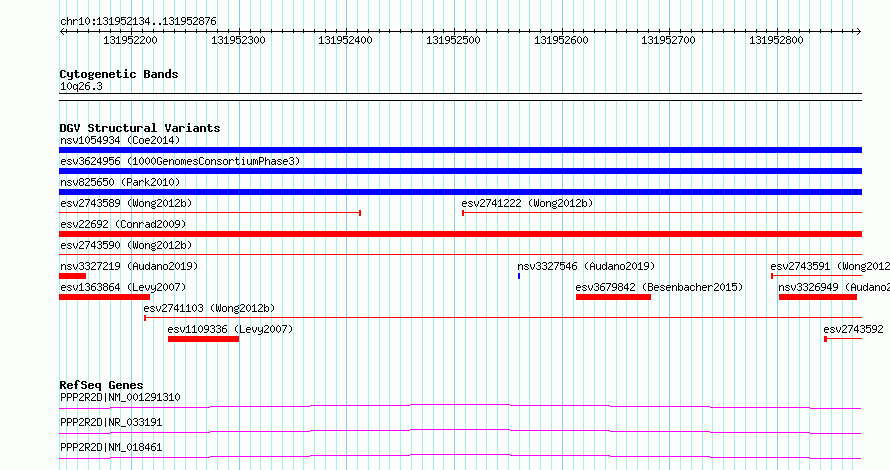
Task: Open transcript PPP2R2D|NR_033191 label
Action: [x=111, y=422]
